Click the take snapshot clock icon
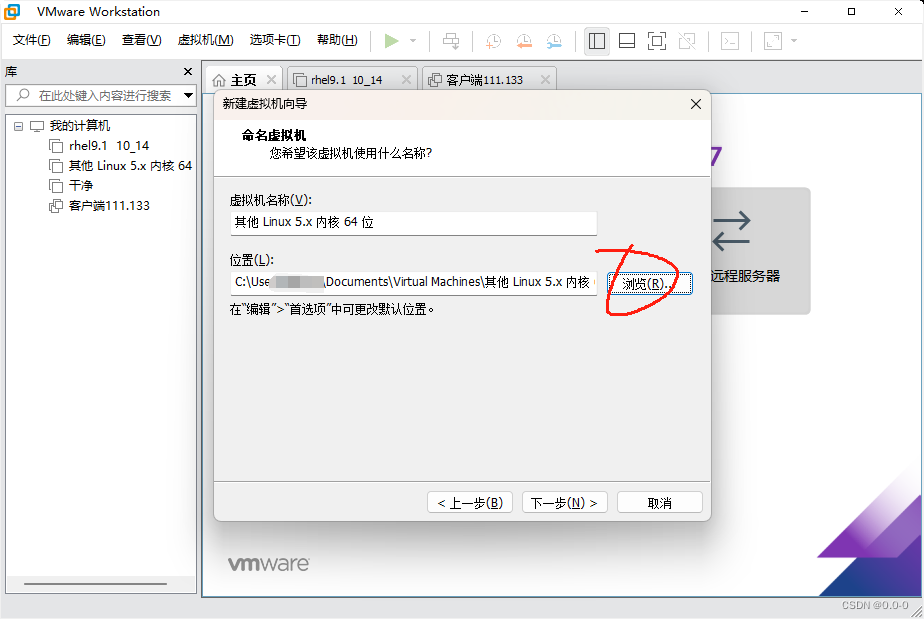Viewport: 924px width, 619px height. [493, 41]
